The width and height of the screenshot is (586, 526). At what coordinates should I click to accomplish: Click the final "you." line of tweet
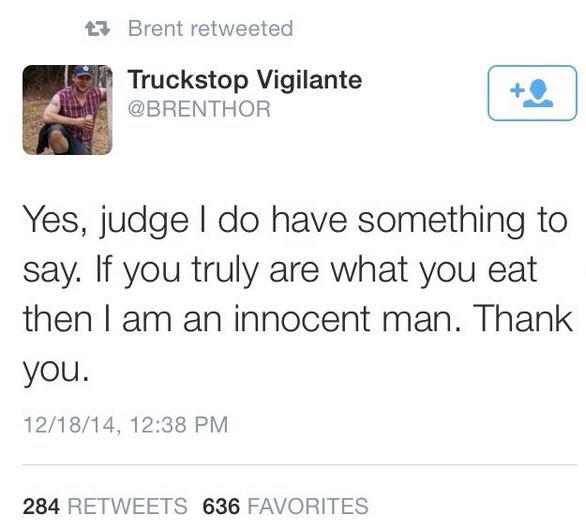pyautogui.click(x=56, y=372)
